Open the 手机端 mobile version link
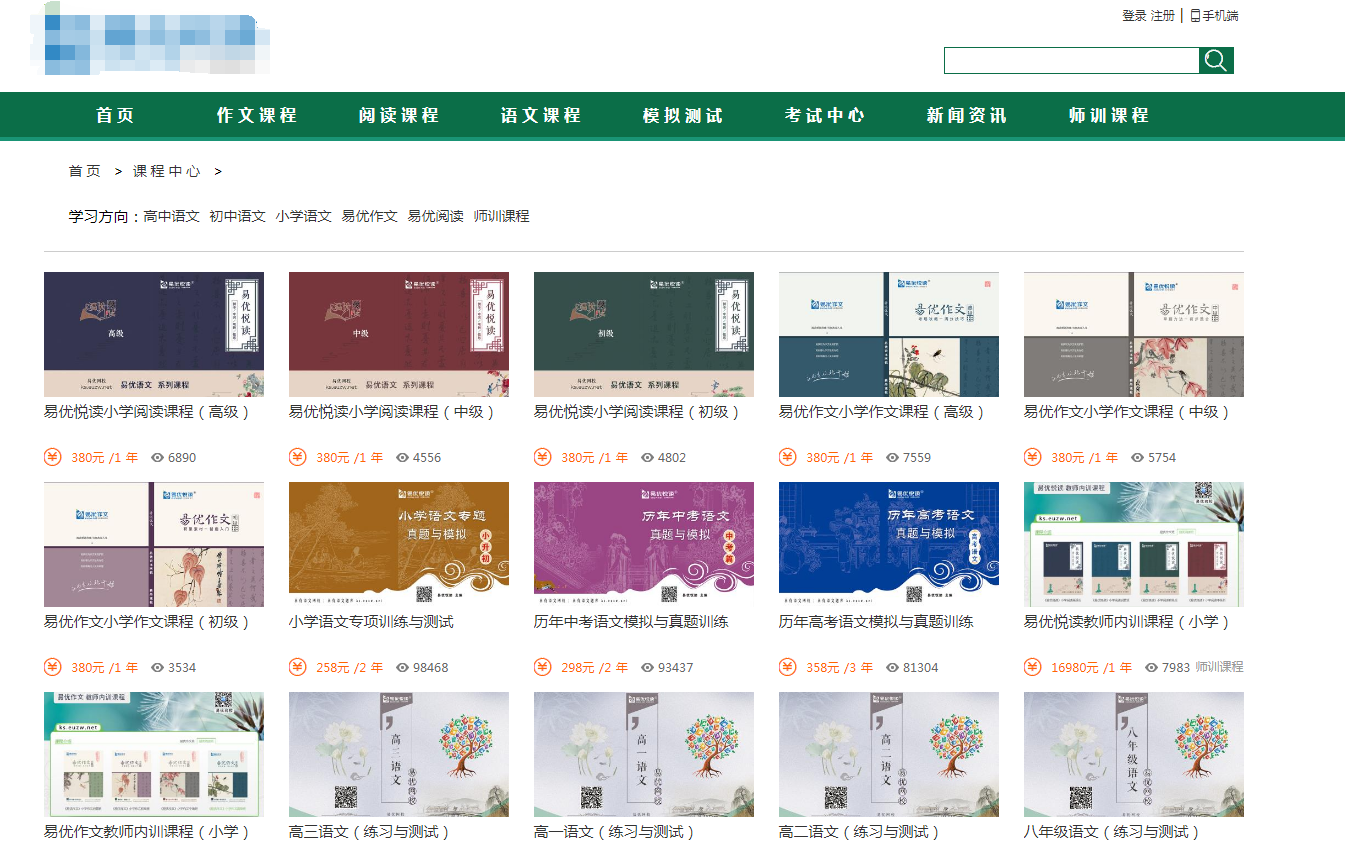The image size is (1345, 859). point(1220,16)
